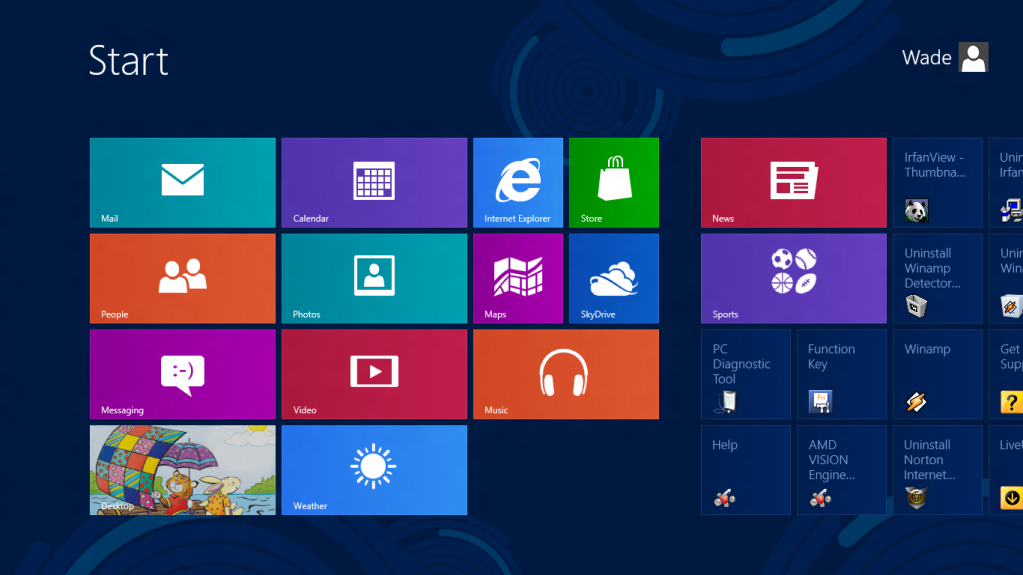Screen dimensions: 1023x575
Task: Open the Store tile
Action: tap(614, 183)
